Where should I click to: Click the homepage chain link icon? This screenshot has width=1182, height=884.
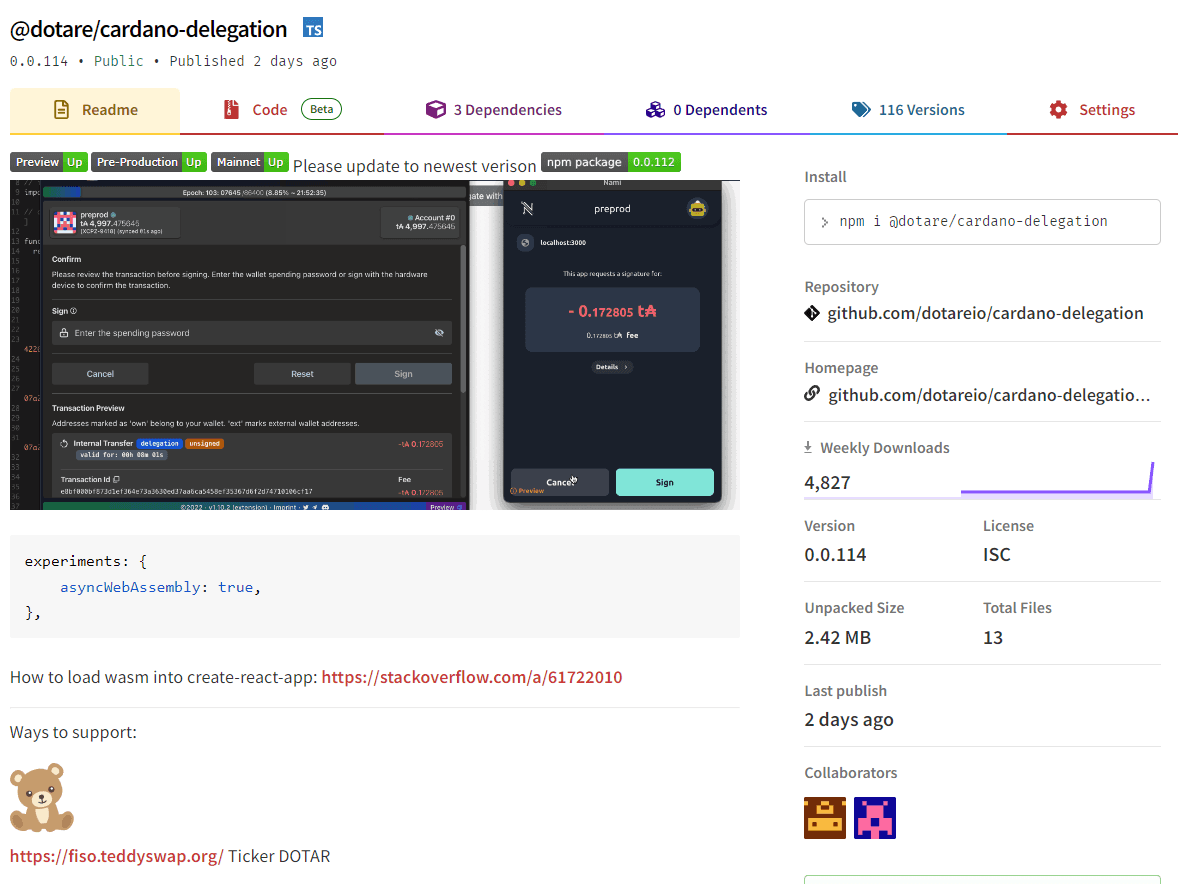812,393
